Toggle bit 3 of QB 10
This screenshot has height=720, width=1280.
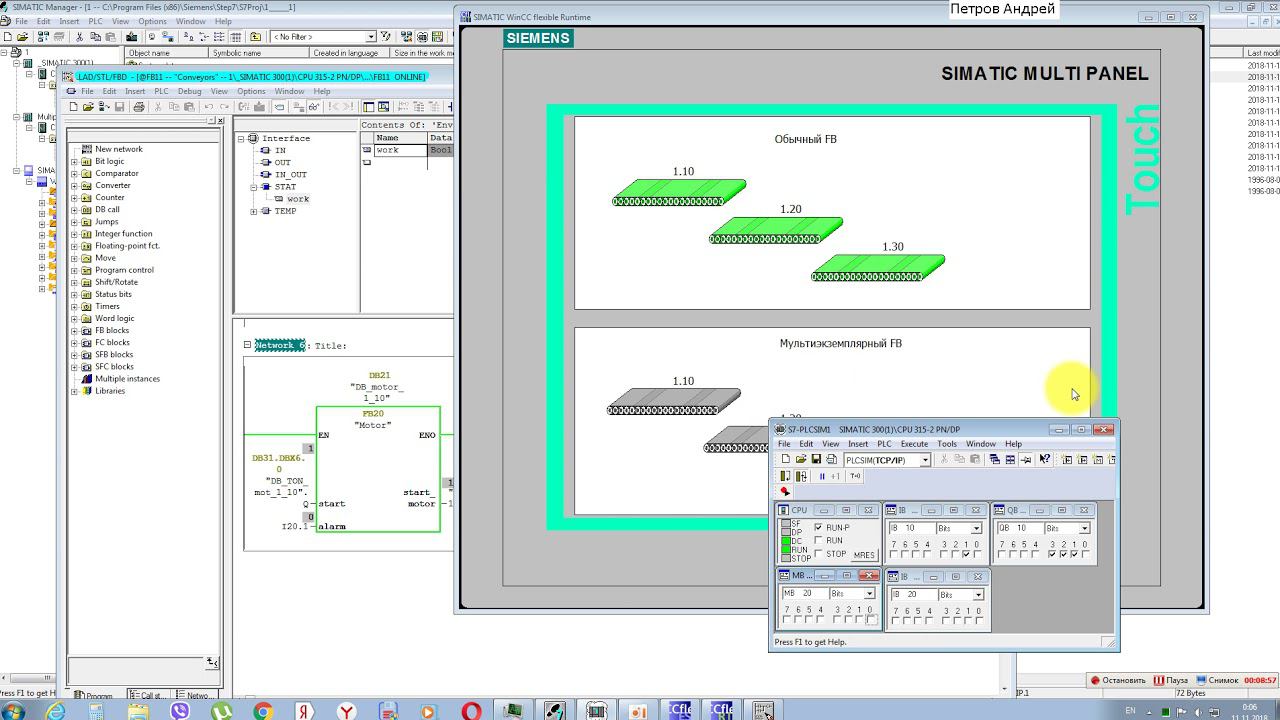[x=1053, y=555]
